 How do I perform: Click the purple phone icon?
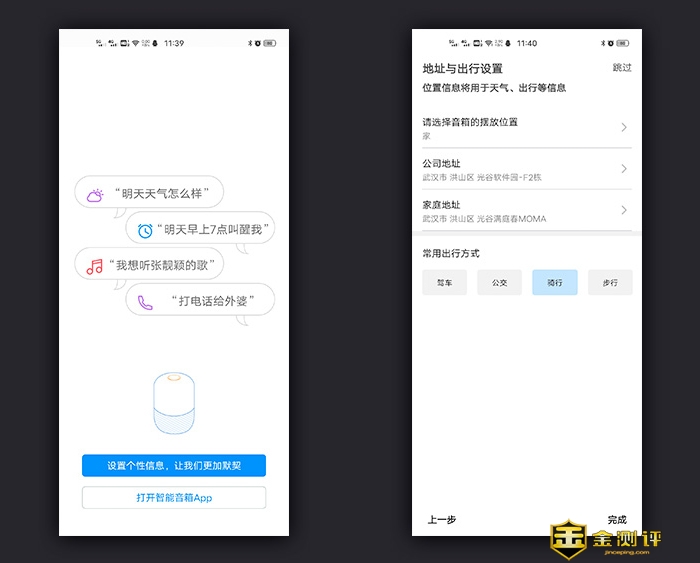click(145, 301)
